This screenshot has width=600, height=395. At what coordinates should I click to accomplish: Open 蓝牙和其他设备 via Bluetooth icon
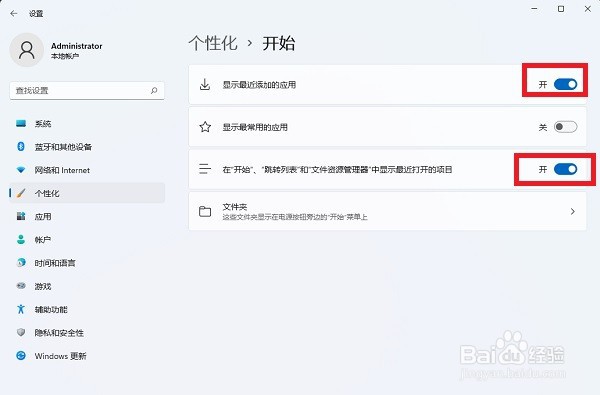pyautogui.click(x=21, y=147)
